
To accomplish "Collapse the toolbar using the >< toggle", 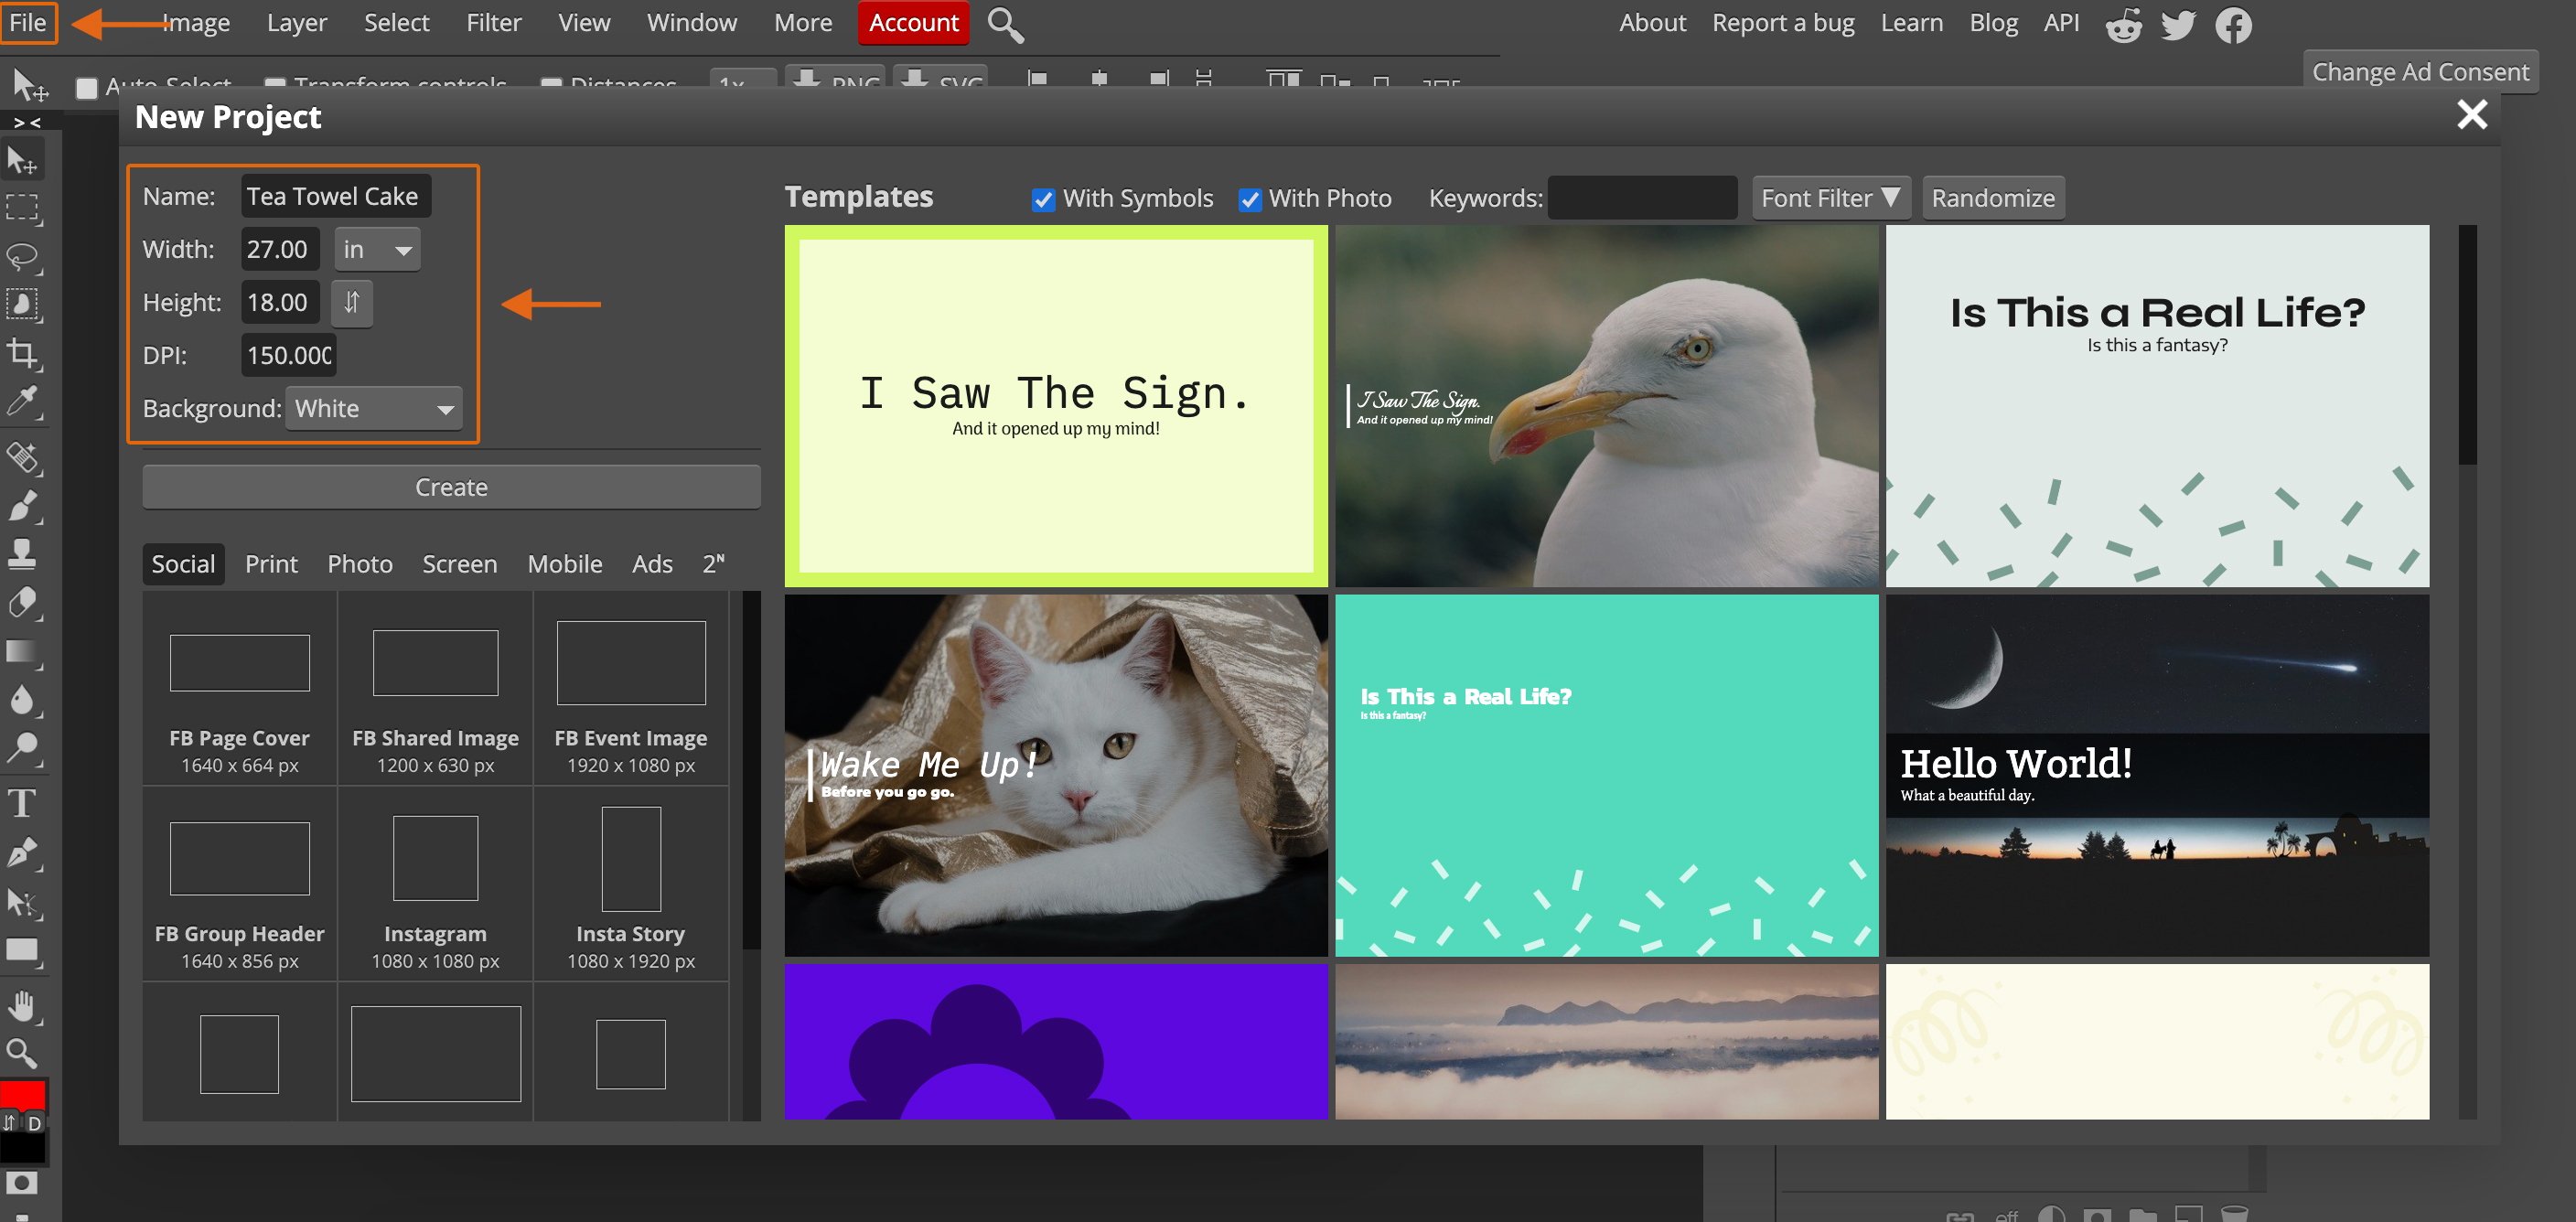I will tap(28, 122).
